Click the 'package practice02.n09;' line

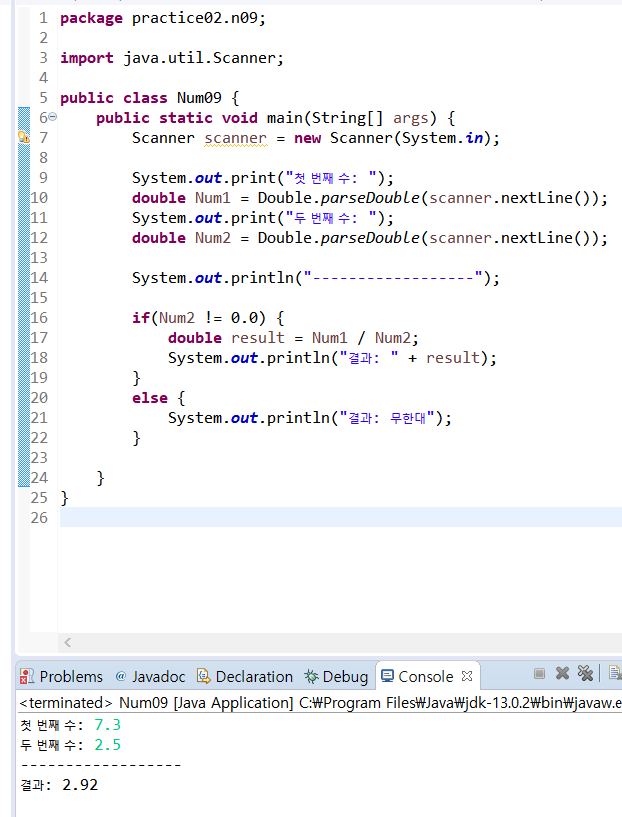163,18
